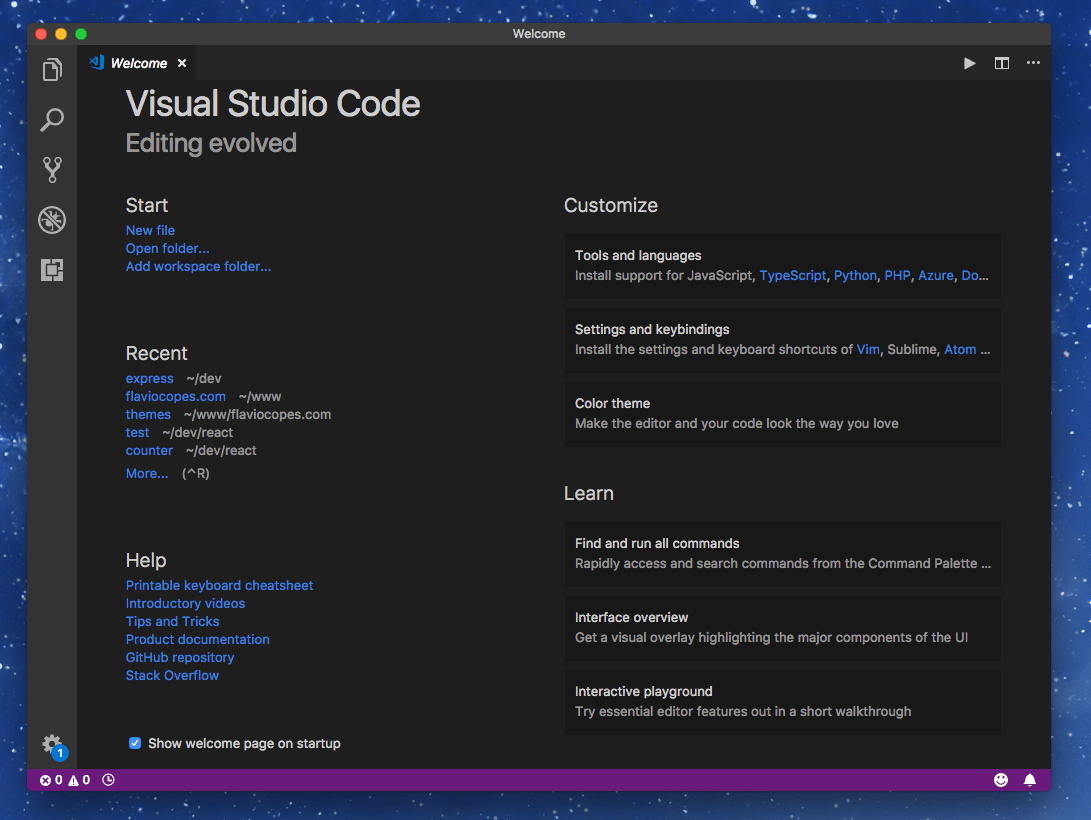The height and width of the screenshot is (820, 1091).
Task: Click the split editor icon
Action: click(1001, 63)
